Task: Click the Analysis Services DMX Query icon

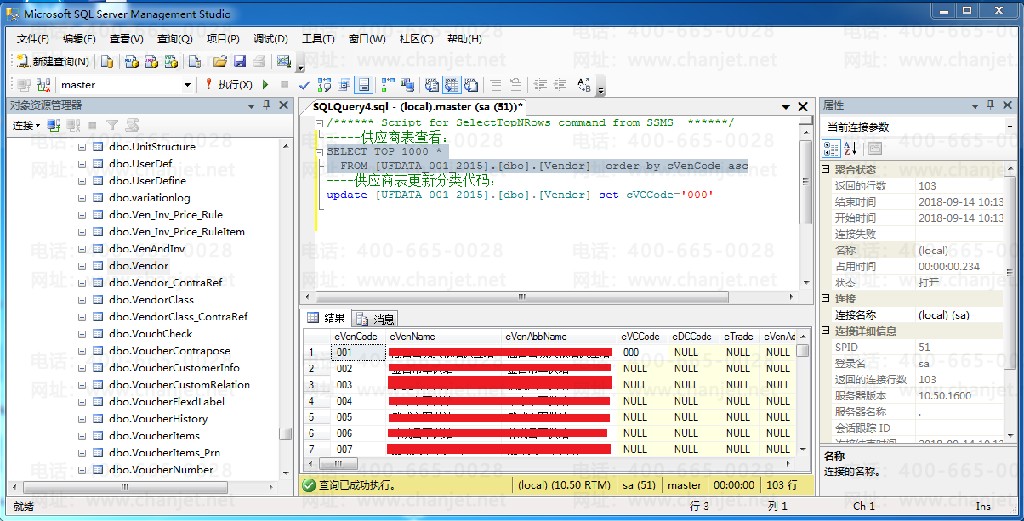Action: point(152,61)
